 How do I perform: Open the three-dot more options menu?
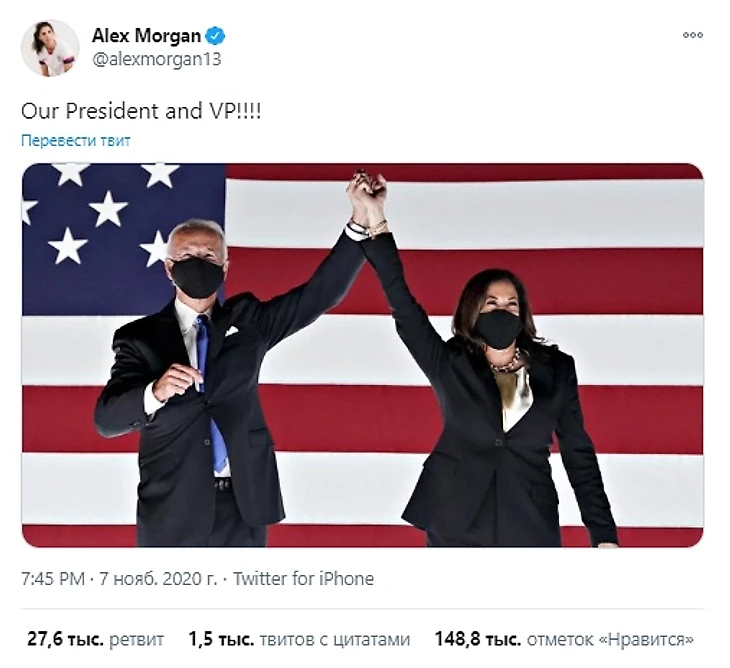coord(692,35)
